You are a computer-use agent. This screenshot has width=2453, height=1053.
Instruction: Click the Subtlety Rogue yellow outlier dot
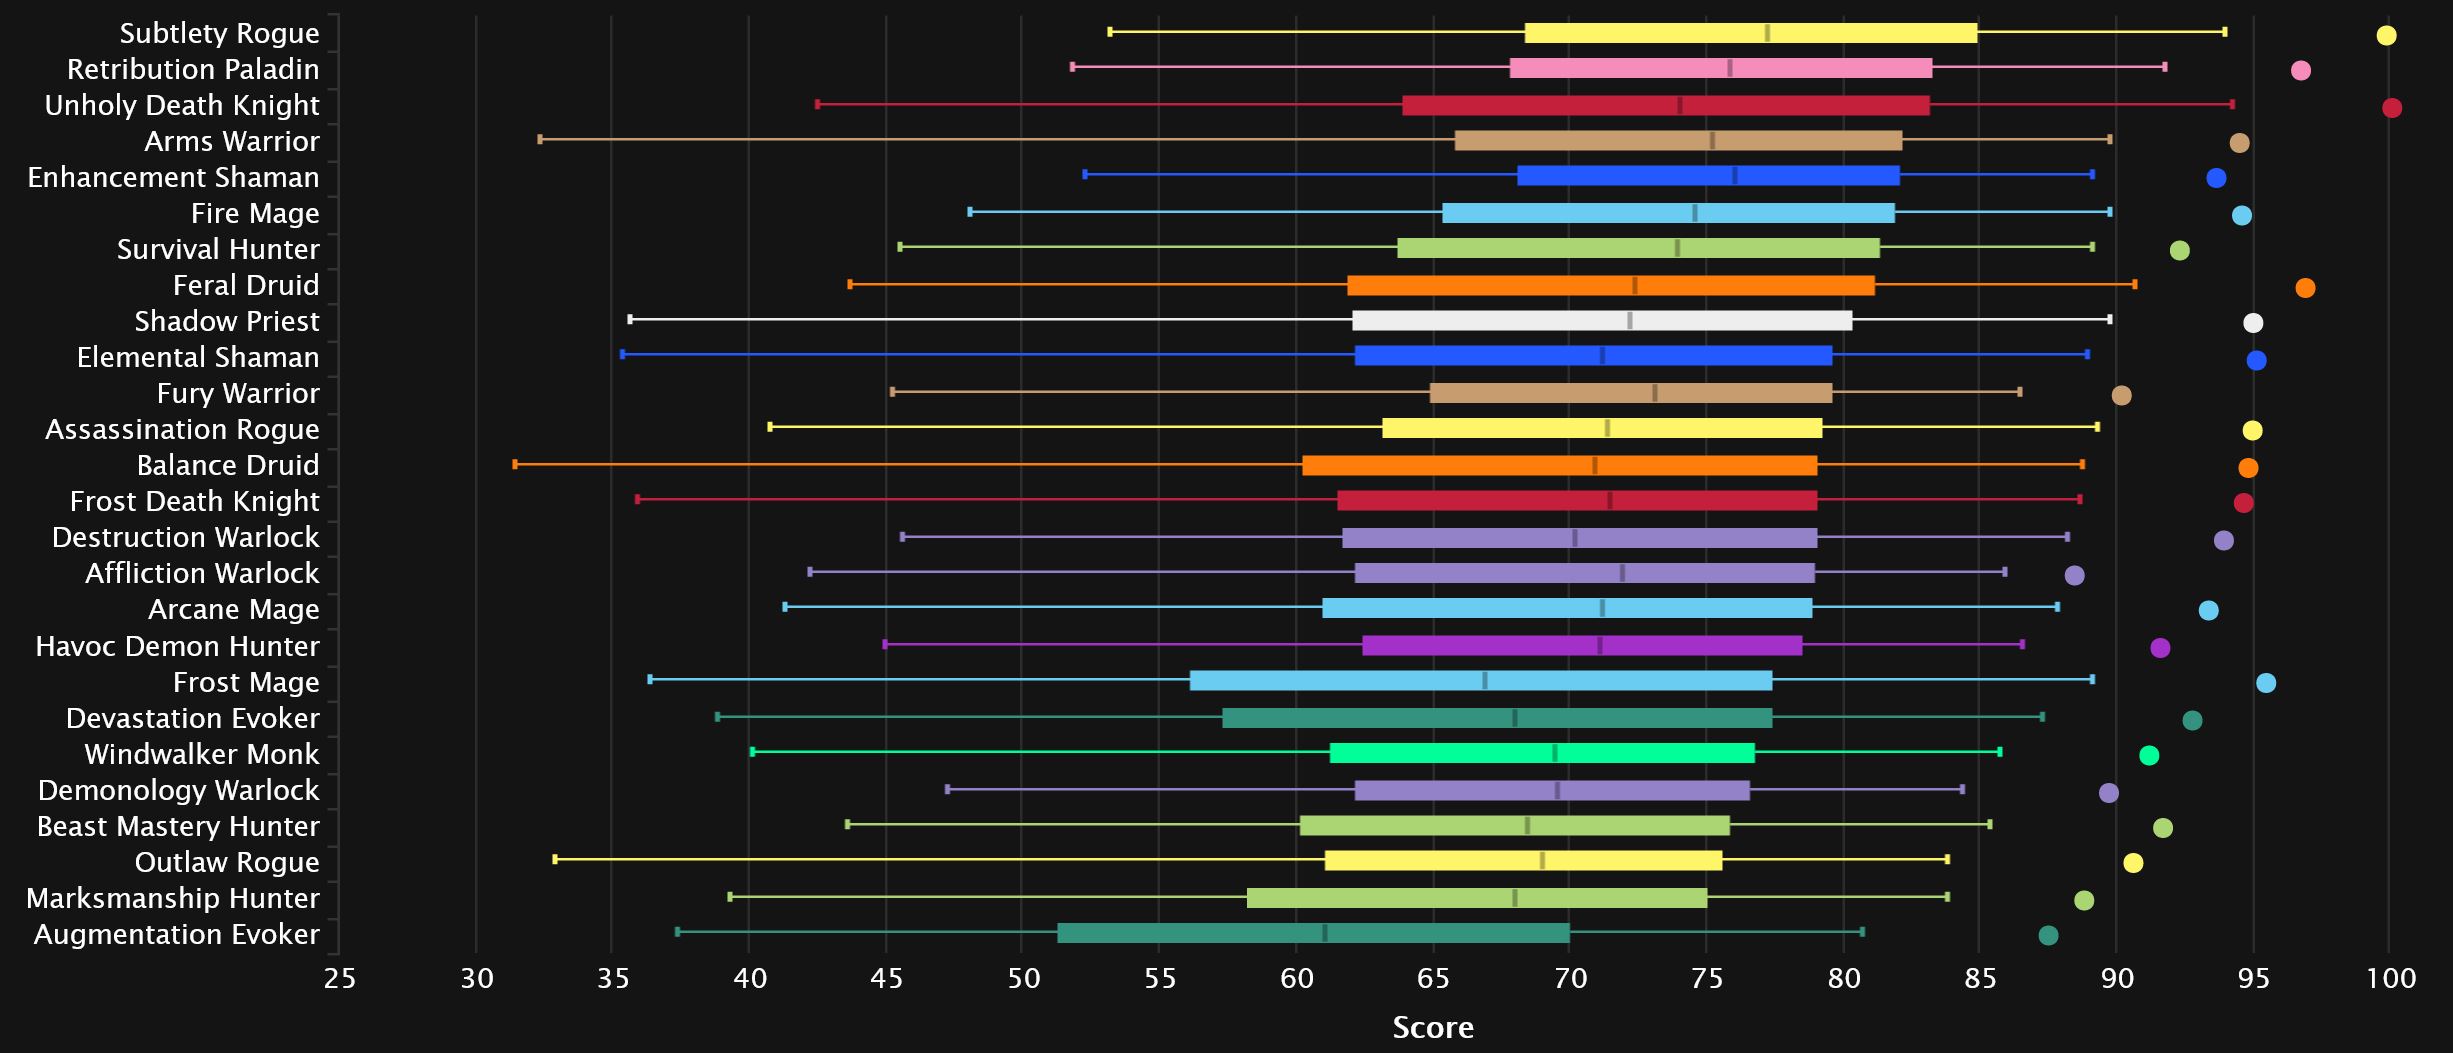point(2386,36)
